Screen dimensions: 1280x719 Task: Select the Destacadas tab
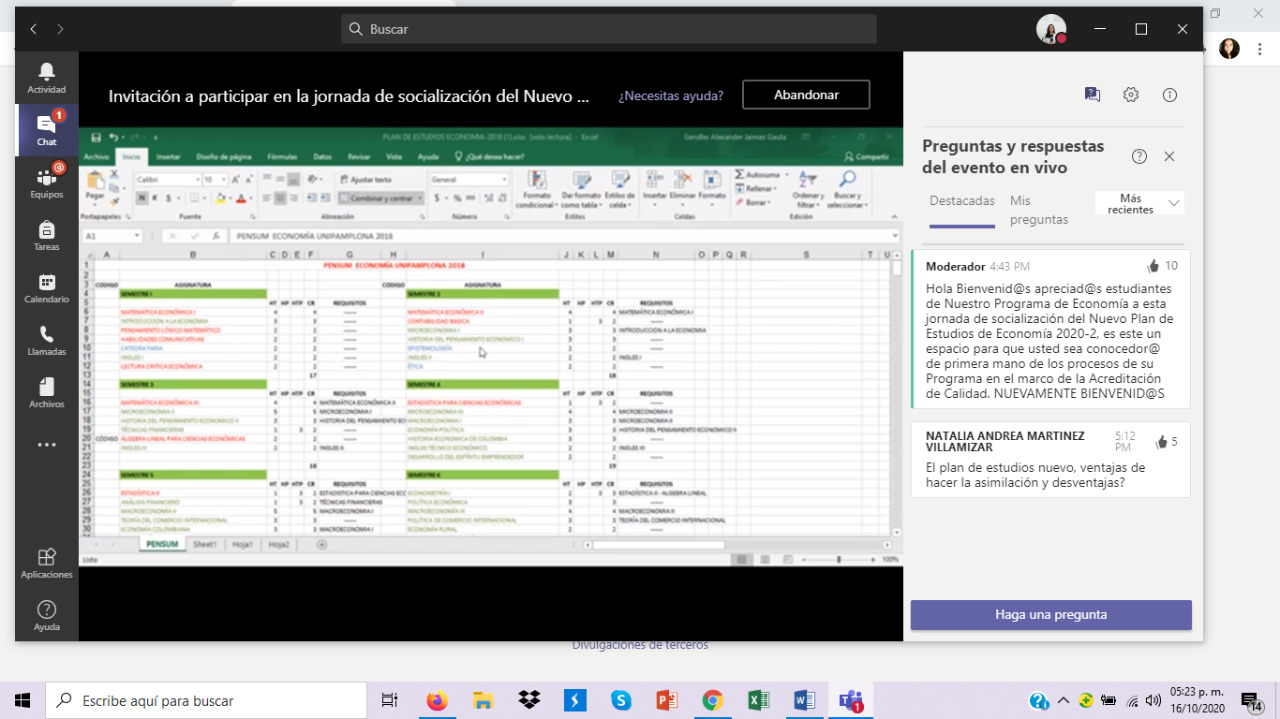click(962, 201)
